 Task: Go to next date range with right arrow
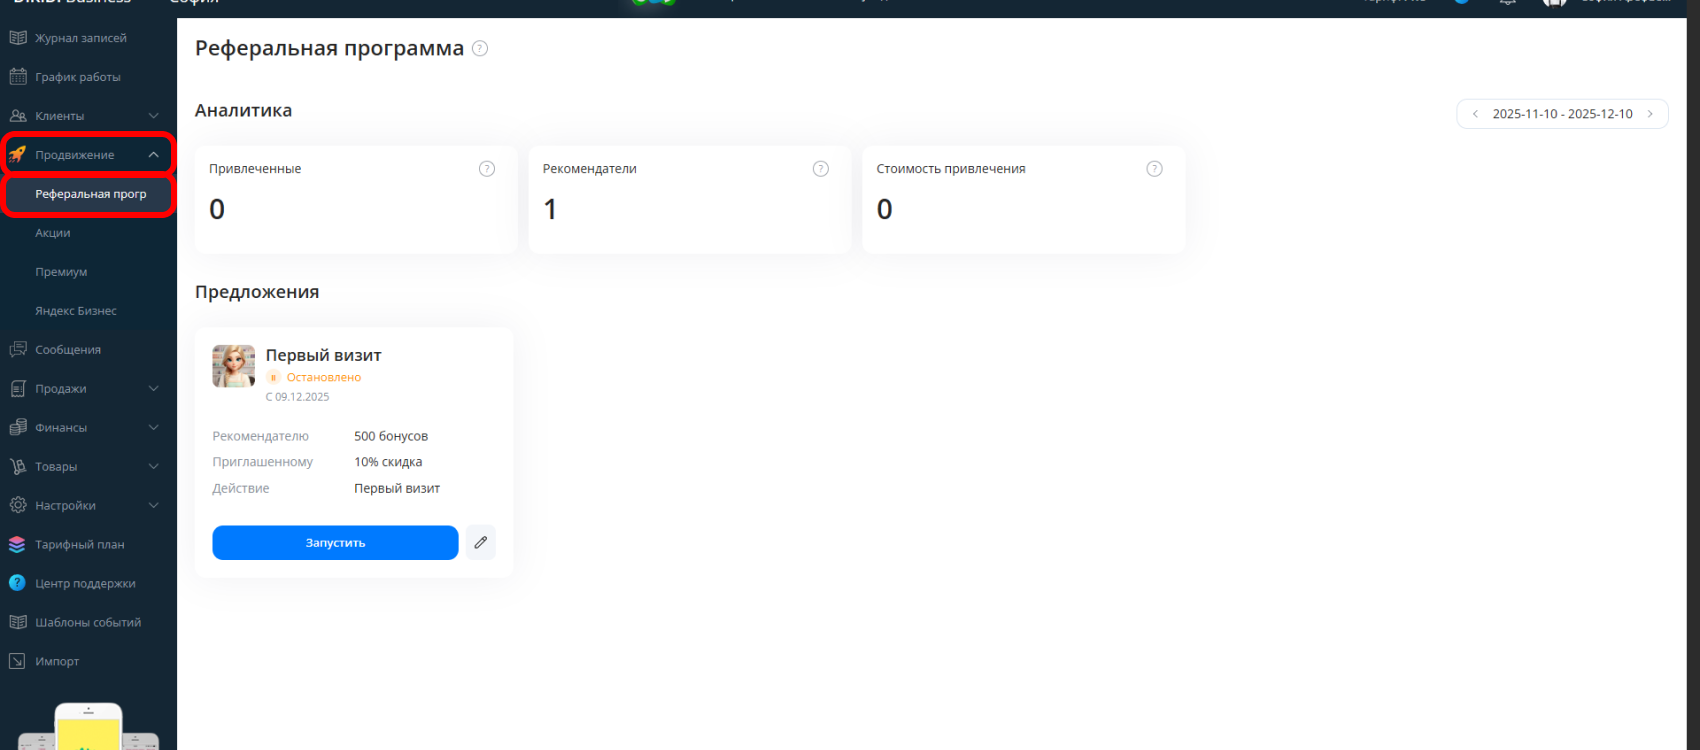click(1650, 114)
